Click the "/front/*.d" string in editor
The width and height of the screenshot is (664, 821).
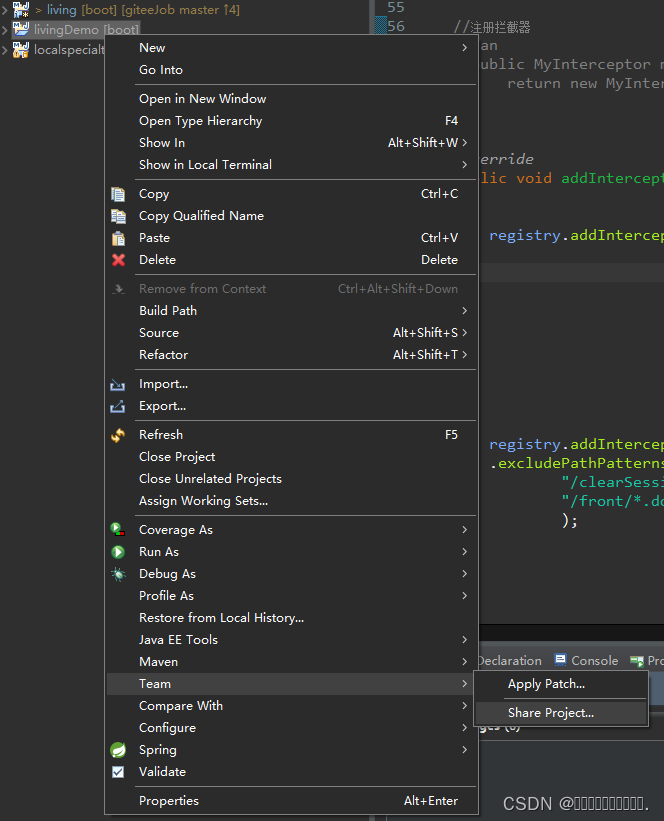point(613,502)
